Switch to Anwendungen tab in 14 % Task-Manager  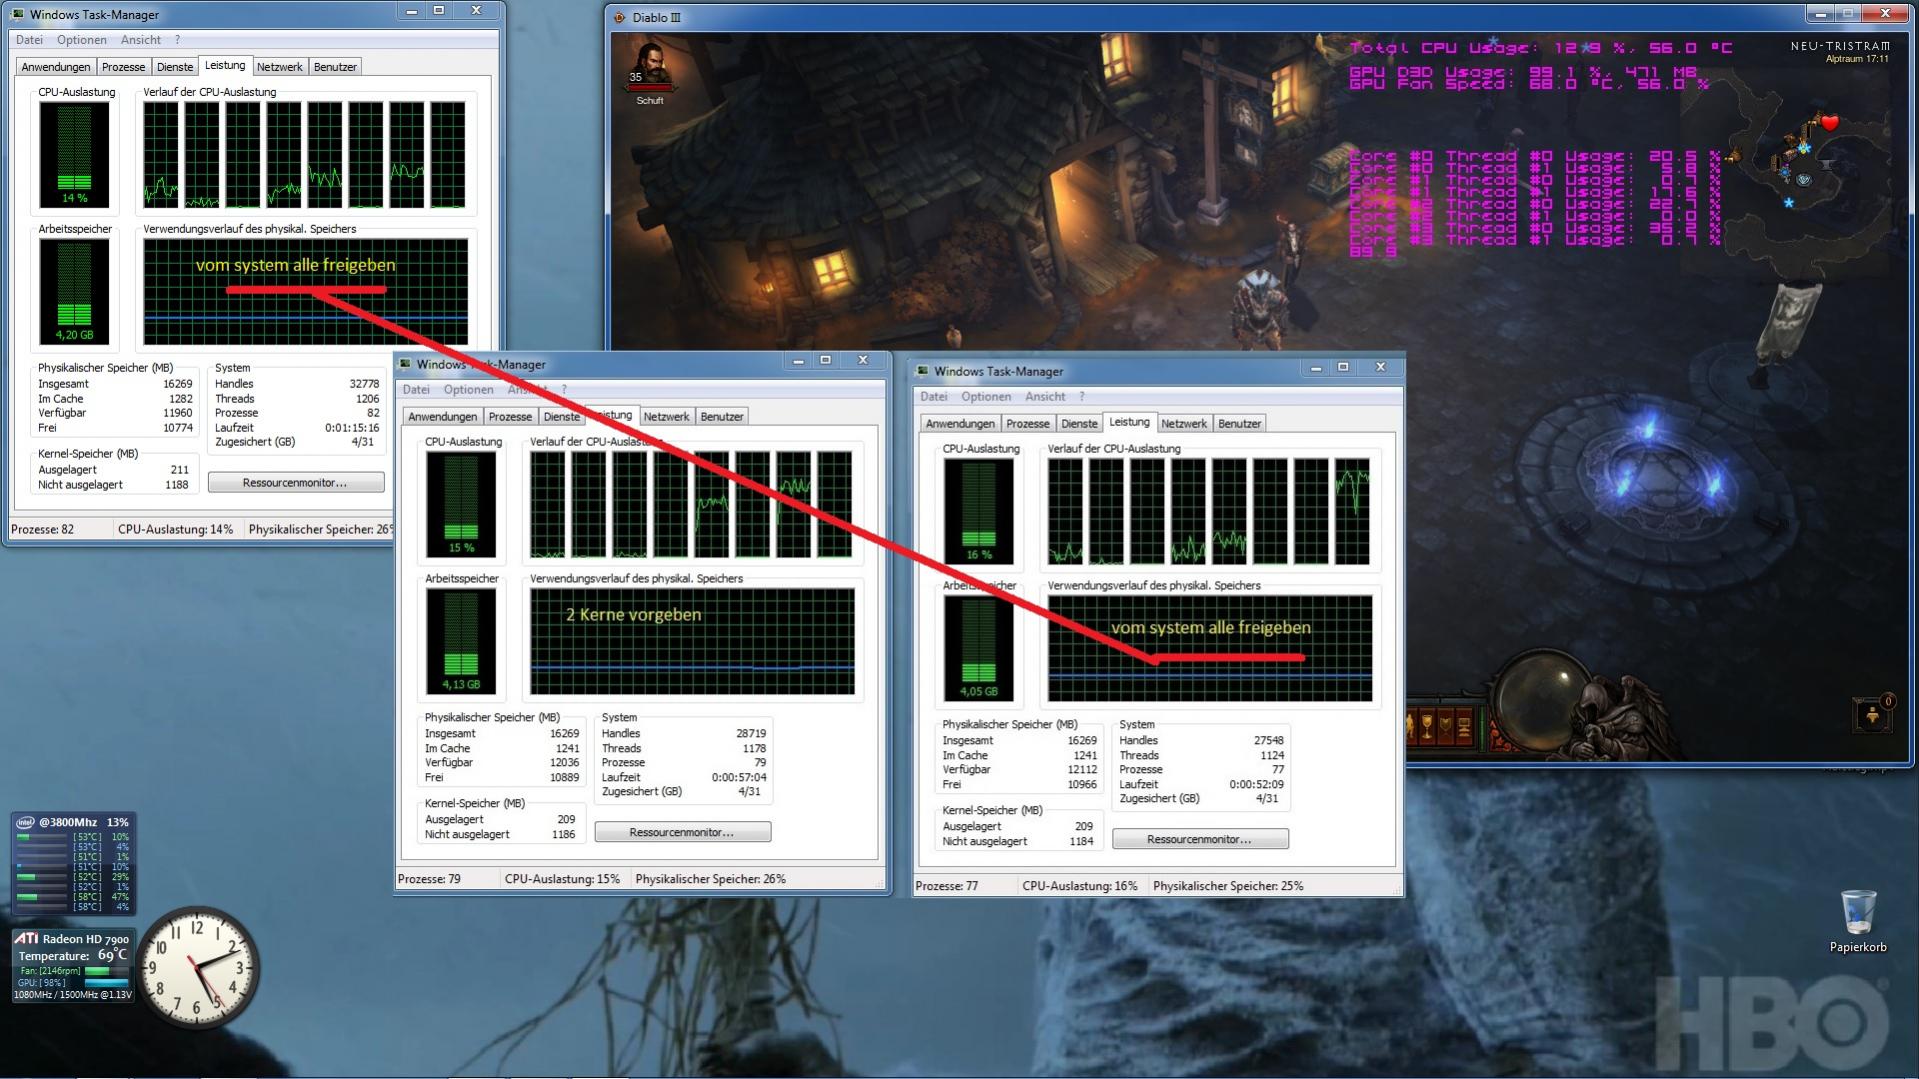(56, 67)
